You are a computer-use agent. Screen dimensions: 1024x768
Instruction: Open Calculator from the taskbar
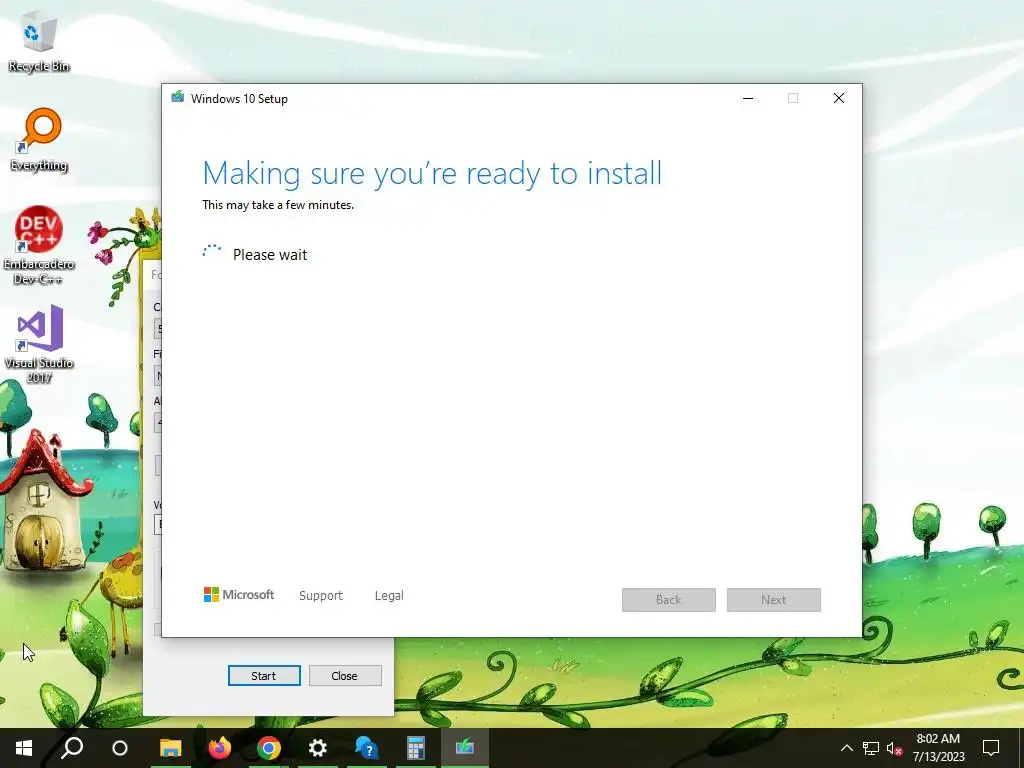(x=415, y=748)
